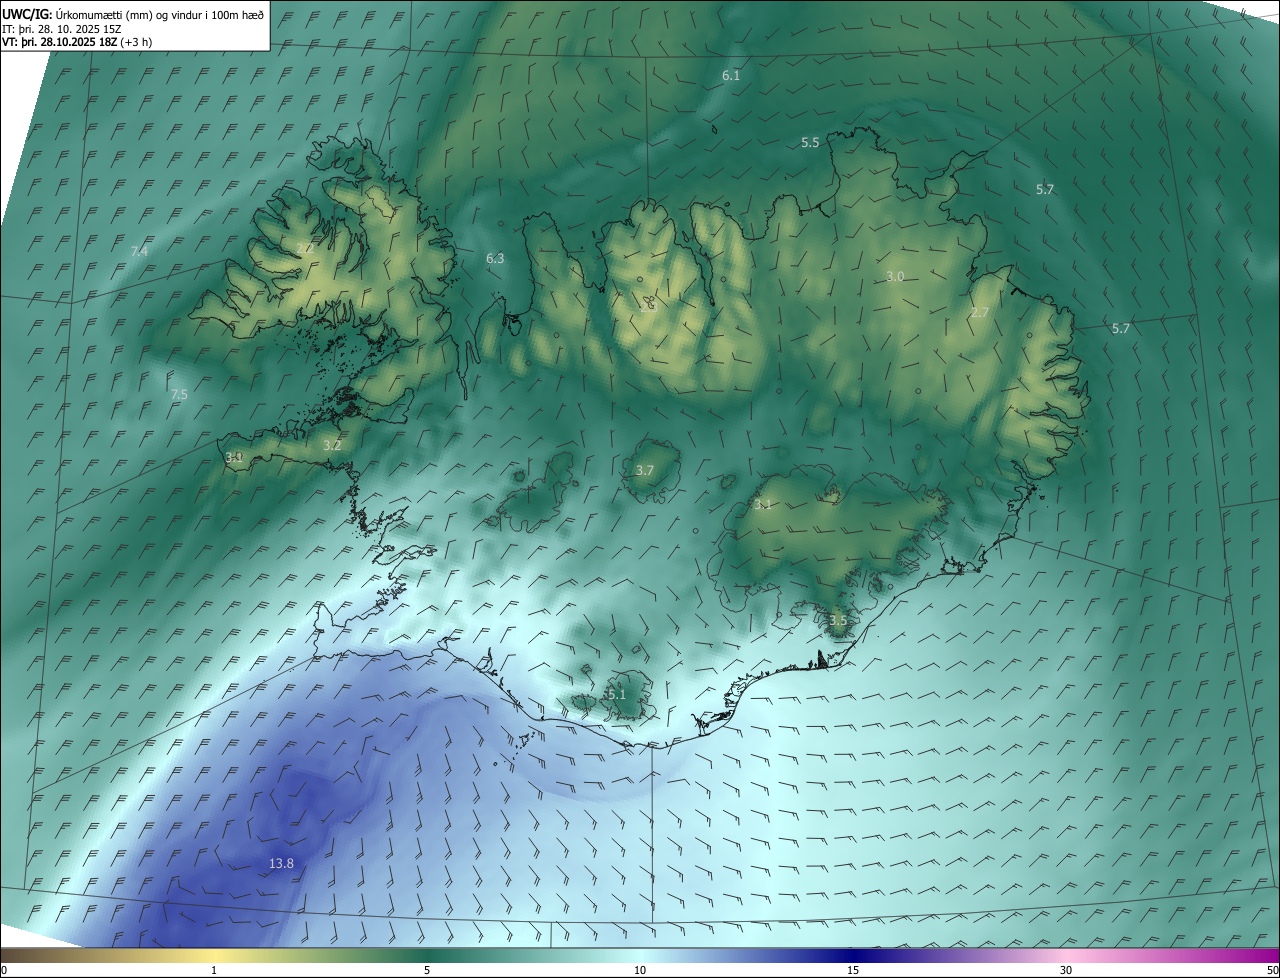Click the "VT: þri. 28.10.2025 18Z" valid time
1280x978 pixels.
point(59,42)
